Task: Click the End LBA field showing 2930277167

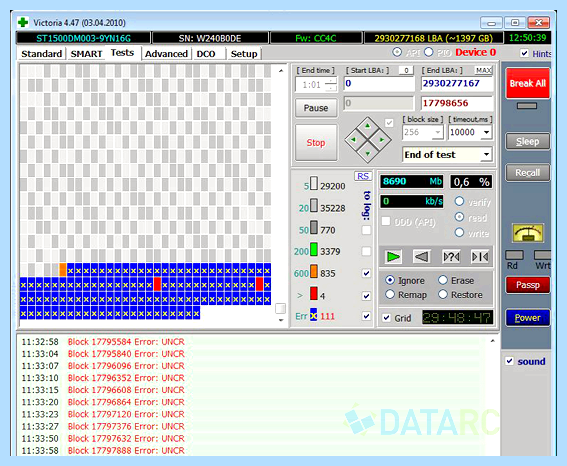Action: pos(457,84)
